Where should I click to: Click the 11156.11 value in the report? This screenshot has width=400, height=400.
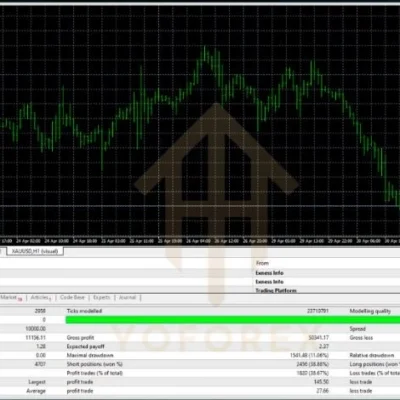click(x=36, y=338)
